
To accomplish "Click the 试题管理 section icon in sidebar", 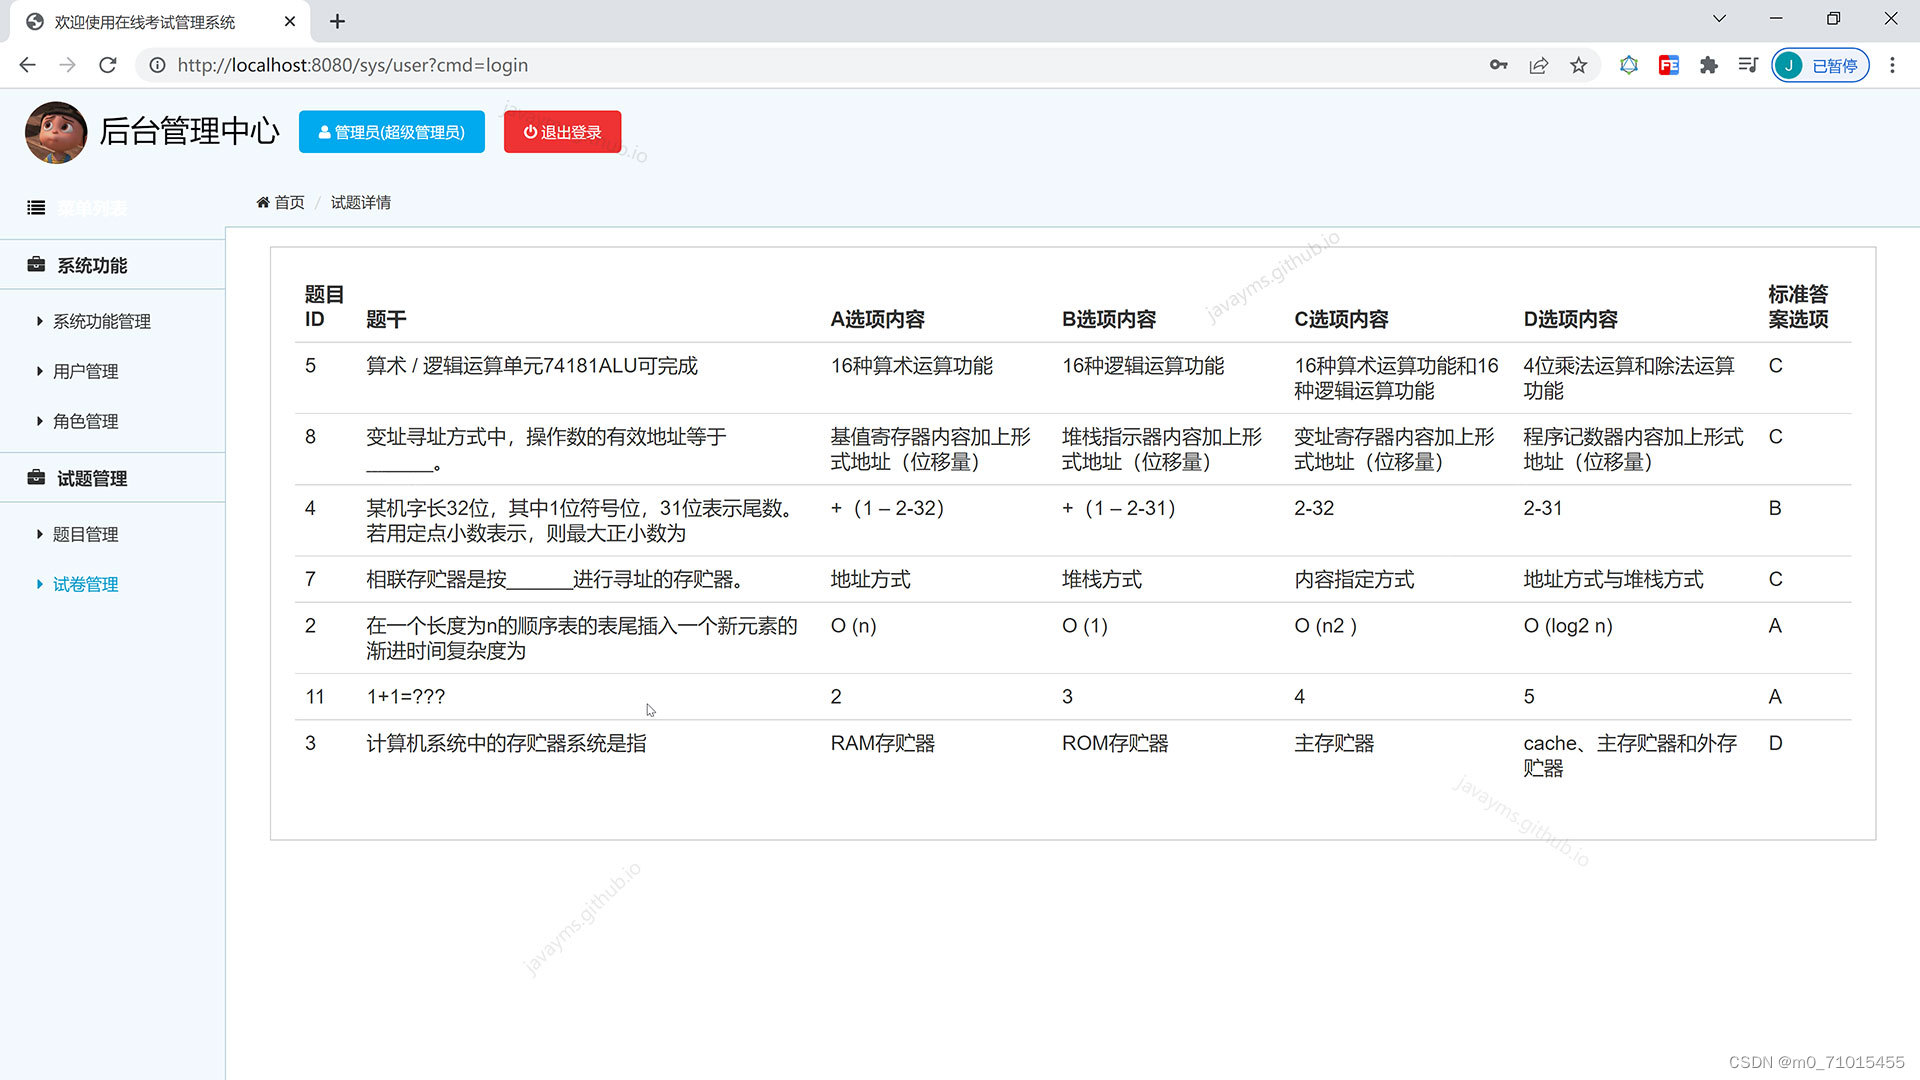I will pyautogui.click(x=36, y=478).
